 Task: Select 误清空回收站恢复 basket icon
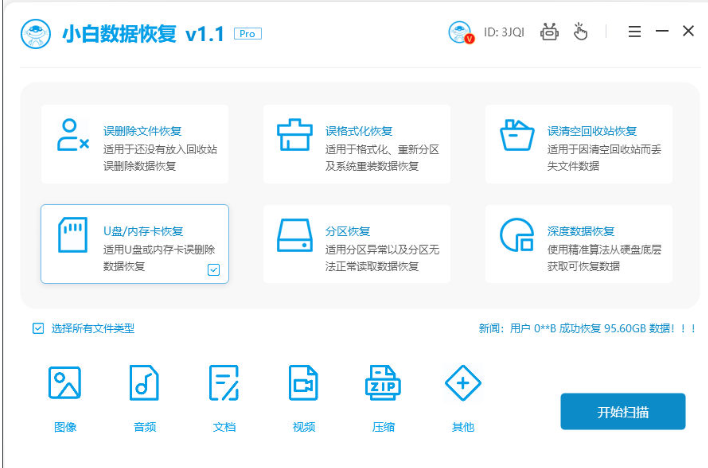517,135
